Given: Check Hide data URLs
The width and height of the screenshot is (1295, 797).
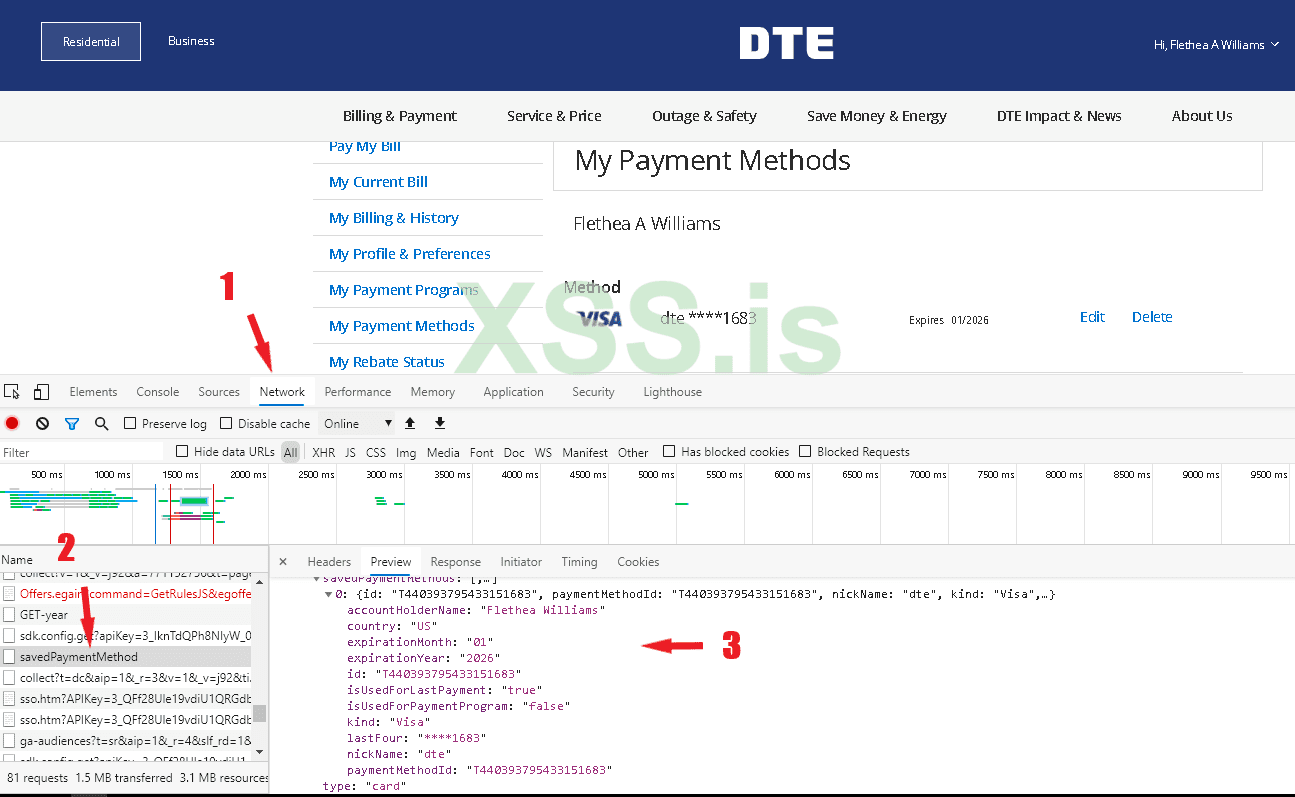Looking at the screenshot, I should click(x=182, y=452).
